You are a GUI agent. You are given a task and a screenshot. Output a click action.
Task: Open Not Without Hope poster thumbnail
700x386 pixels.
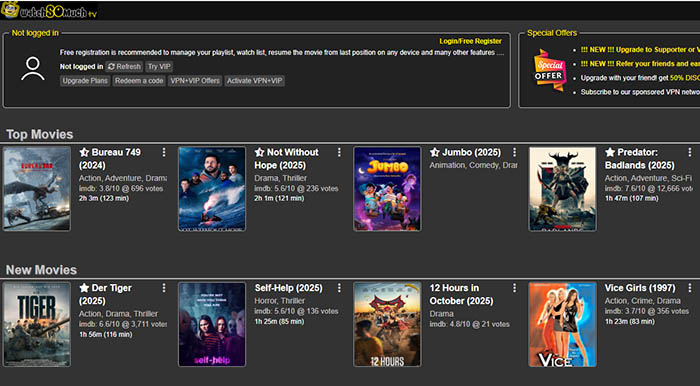212,189
